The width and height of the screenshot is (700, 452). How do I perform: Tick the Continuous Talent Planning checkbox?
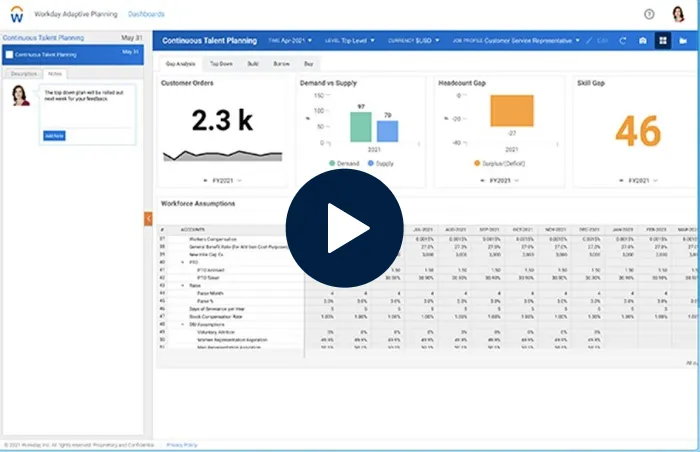click(9, 55)
